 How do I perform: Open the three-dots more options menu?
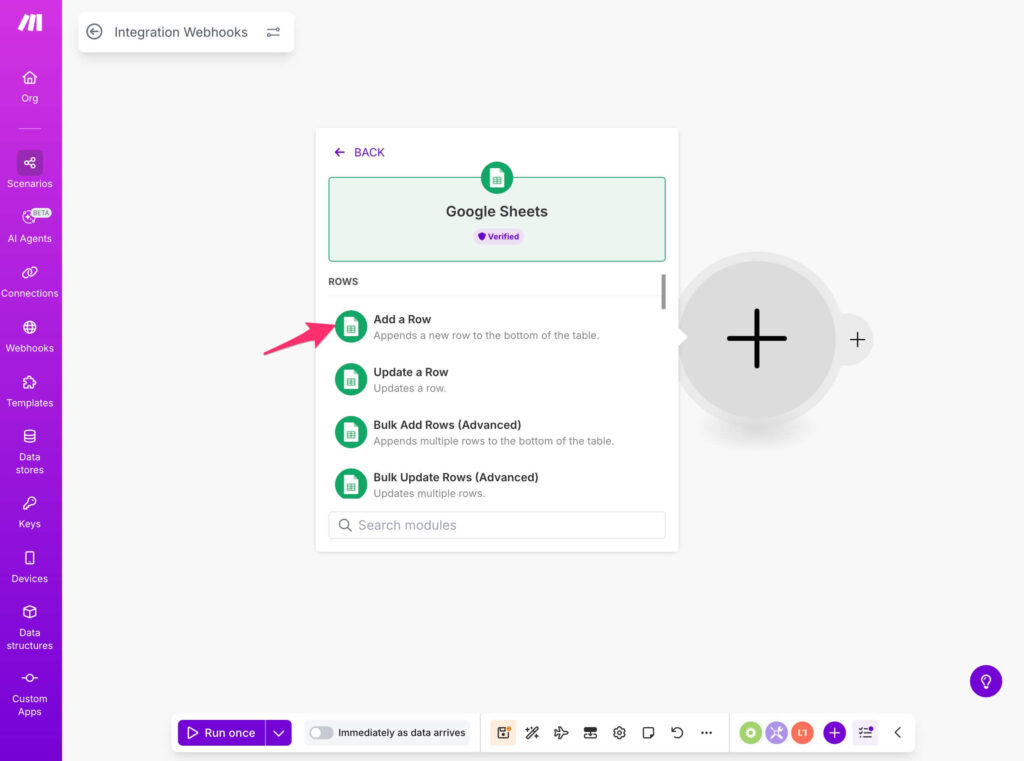pos(706,733)
